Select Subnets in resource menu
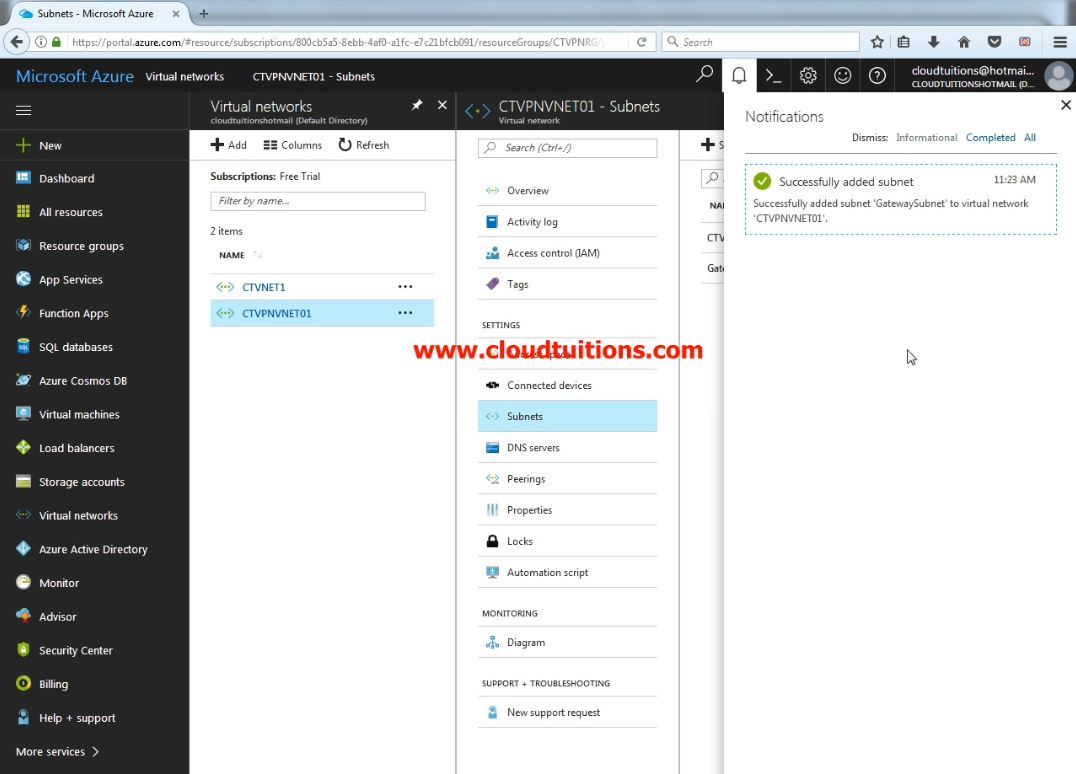This screenshot has height=774, width=1076. point(568,416)
